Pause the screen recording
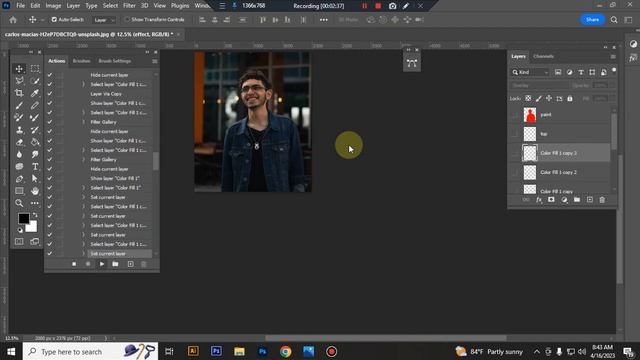 [x=364, y=6]
